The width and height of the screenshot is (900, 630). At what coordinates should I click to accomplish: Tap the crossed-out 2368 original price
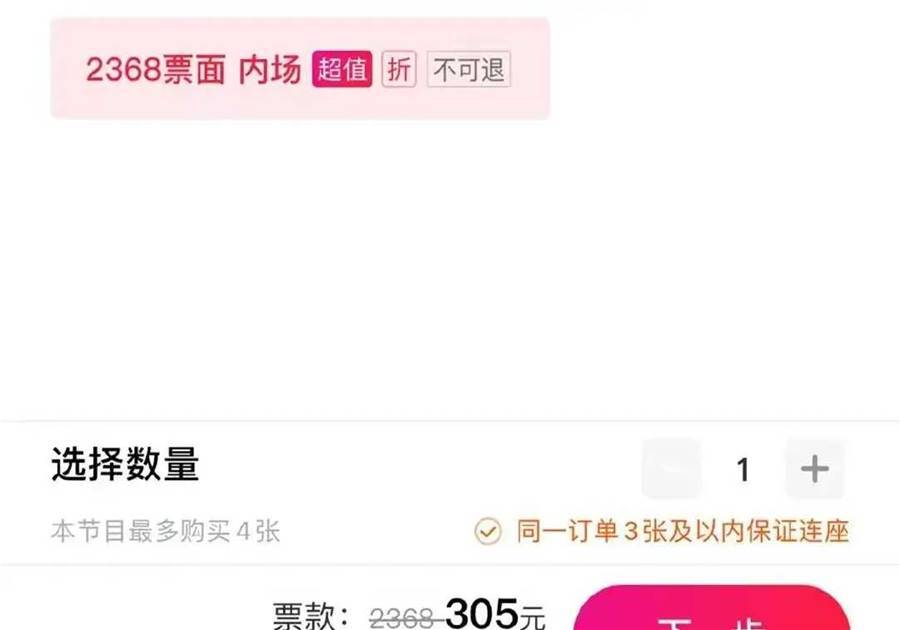402,618
